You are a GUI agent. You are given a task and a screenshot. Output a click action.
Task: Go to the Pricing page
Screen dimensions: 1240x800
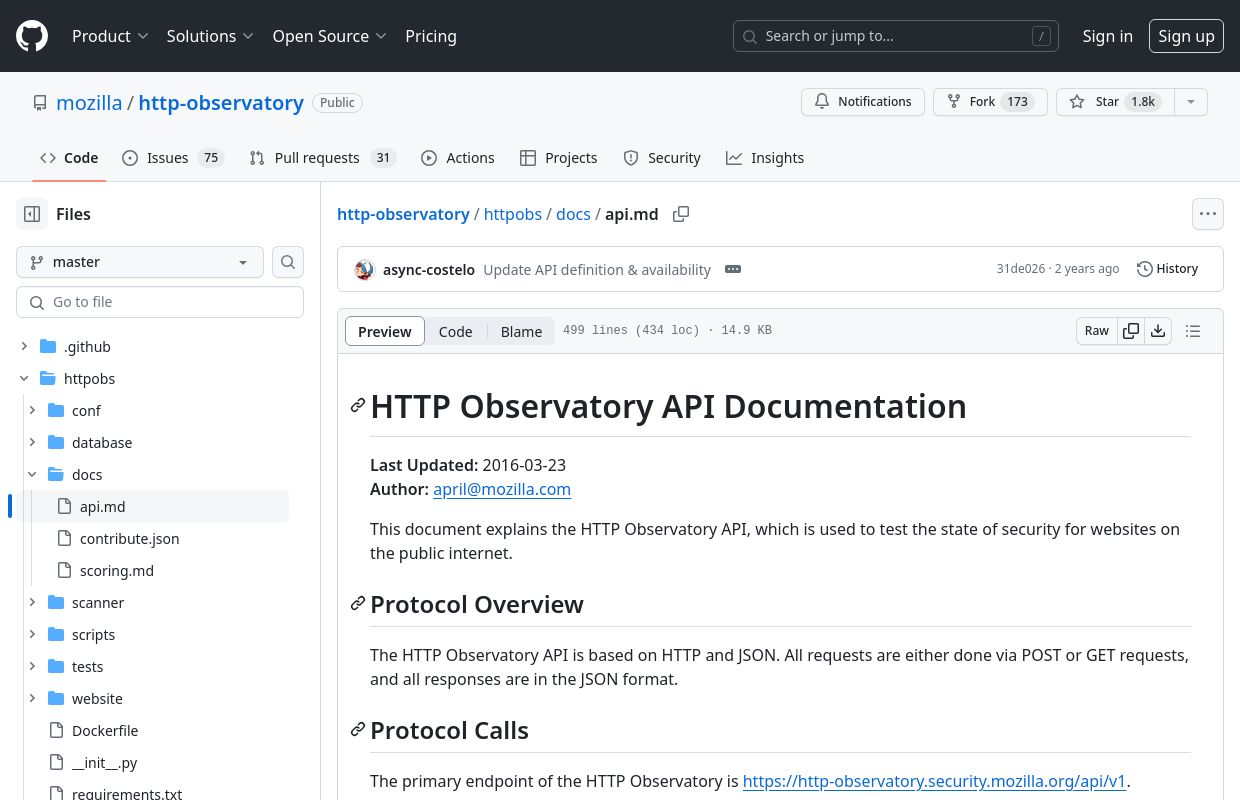click(x=431, y=36)
